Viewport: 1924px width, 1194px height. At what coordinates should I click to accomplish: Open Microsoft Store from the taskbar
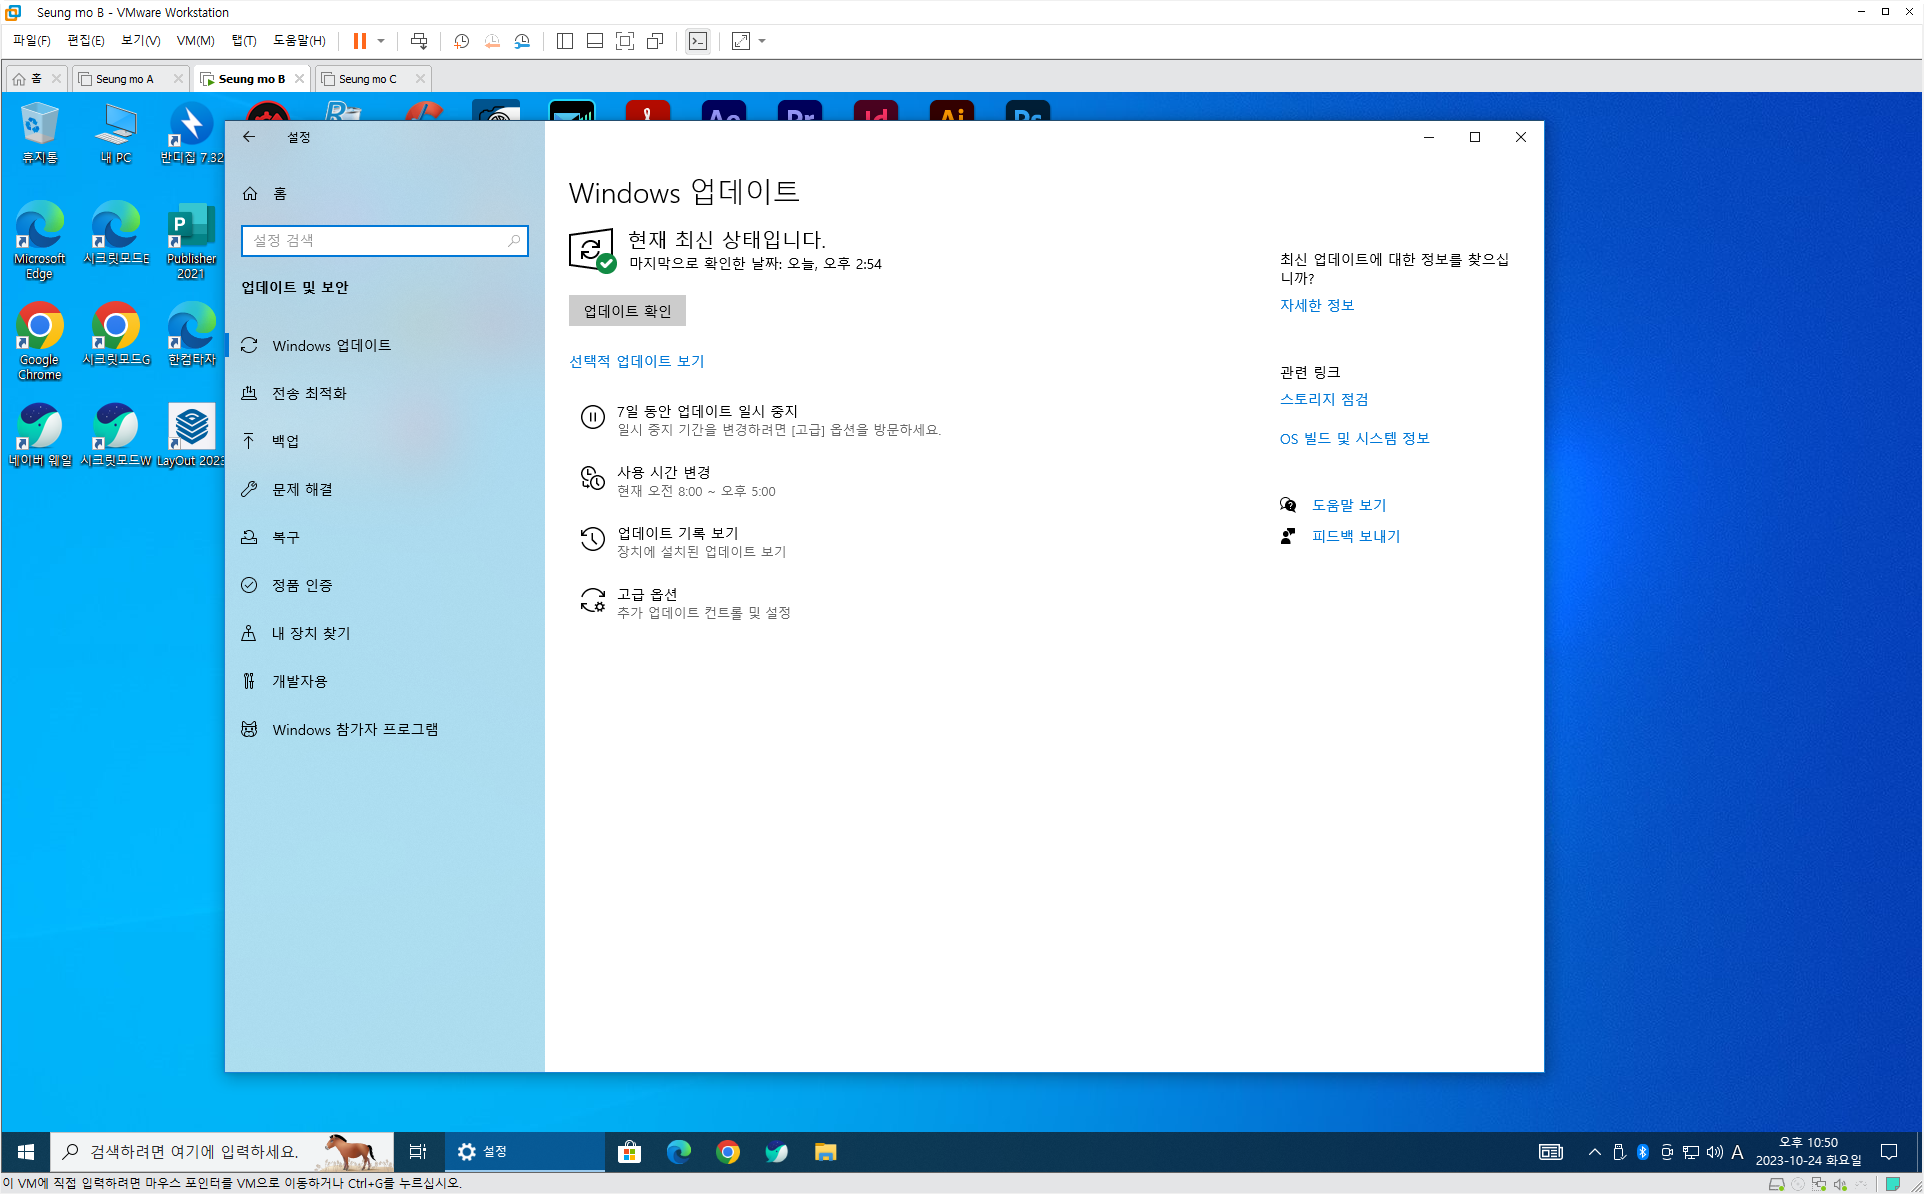tap(630, 1152)
